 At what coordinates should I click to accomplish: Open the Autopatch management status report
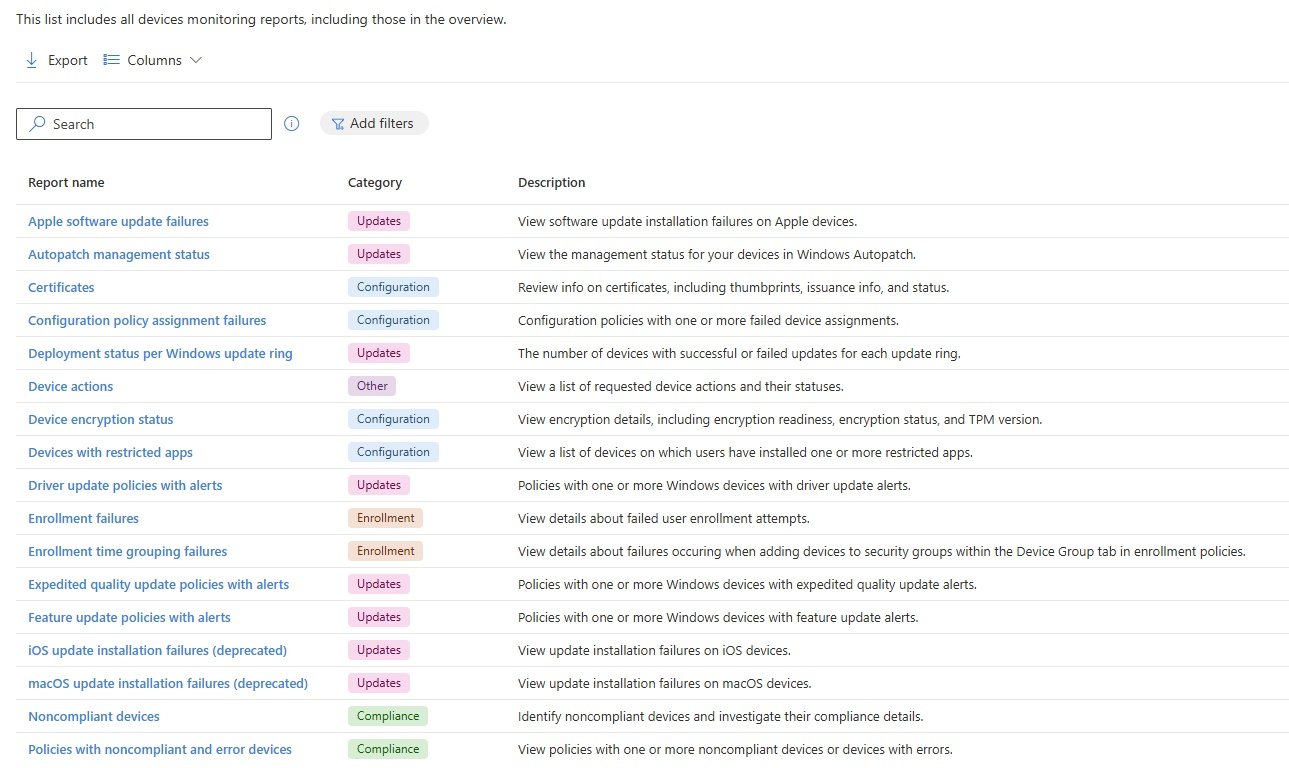(x=119, y=254)
